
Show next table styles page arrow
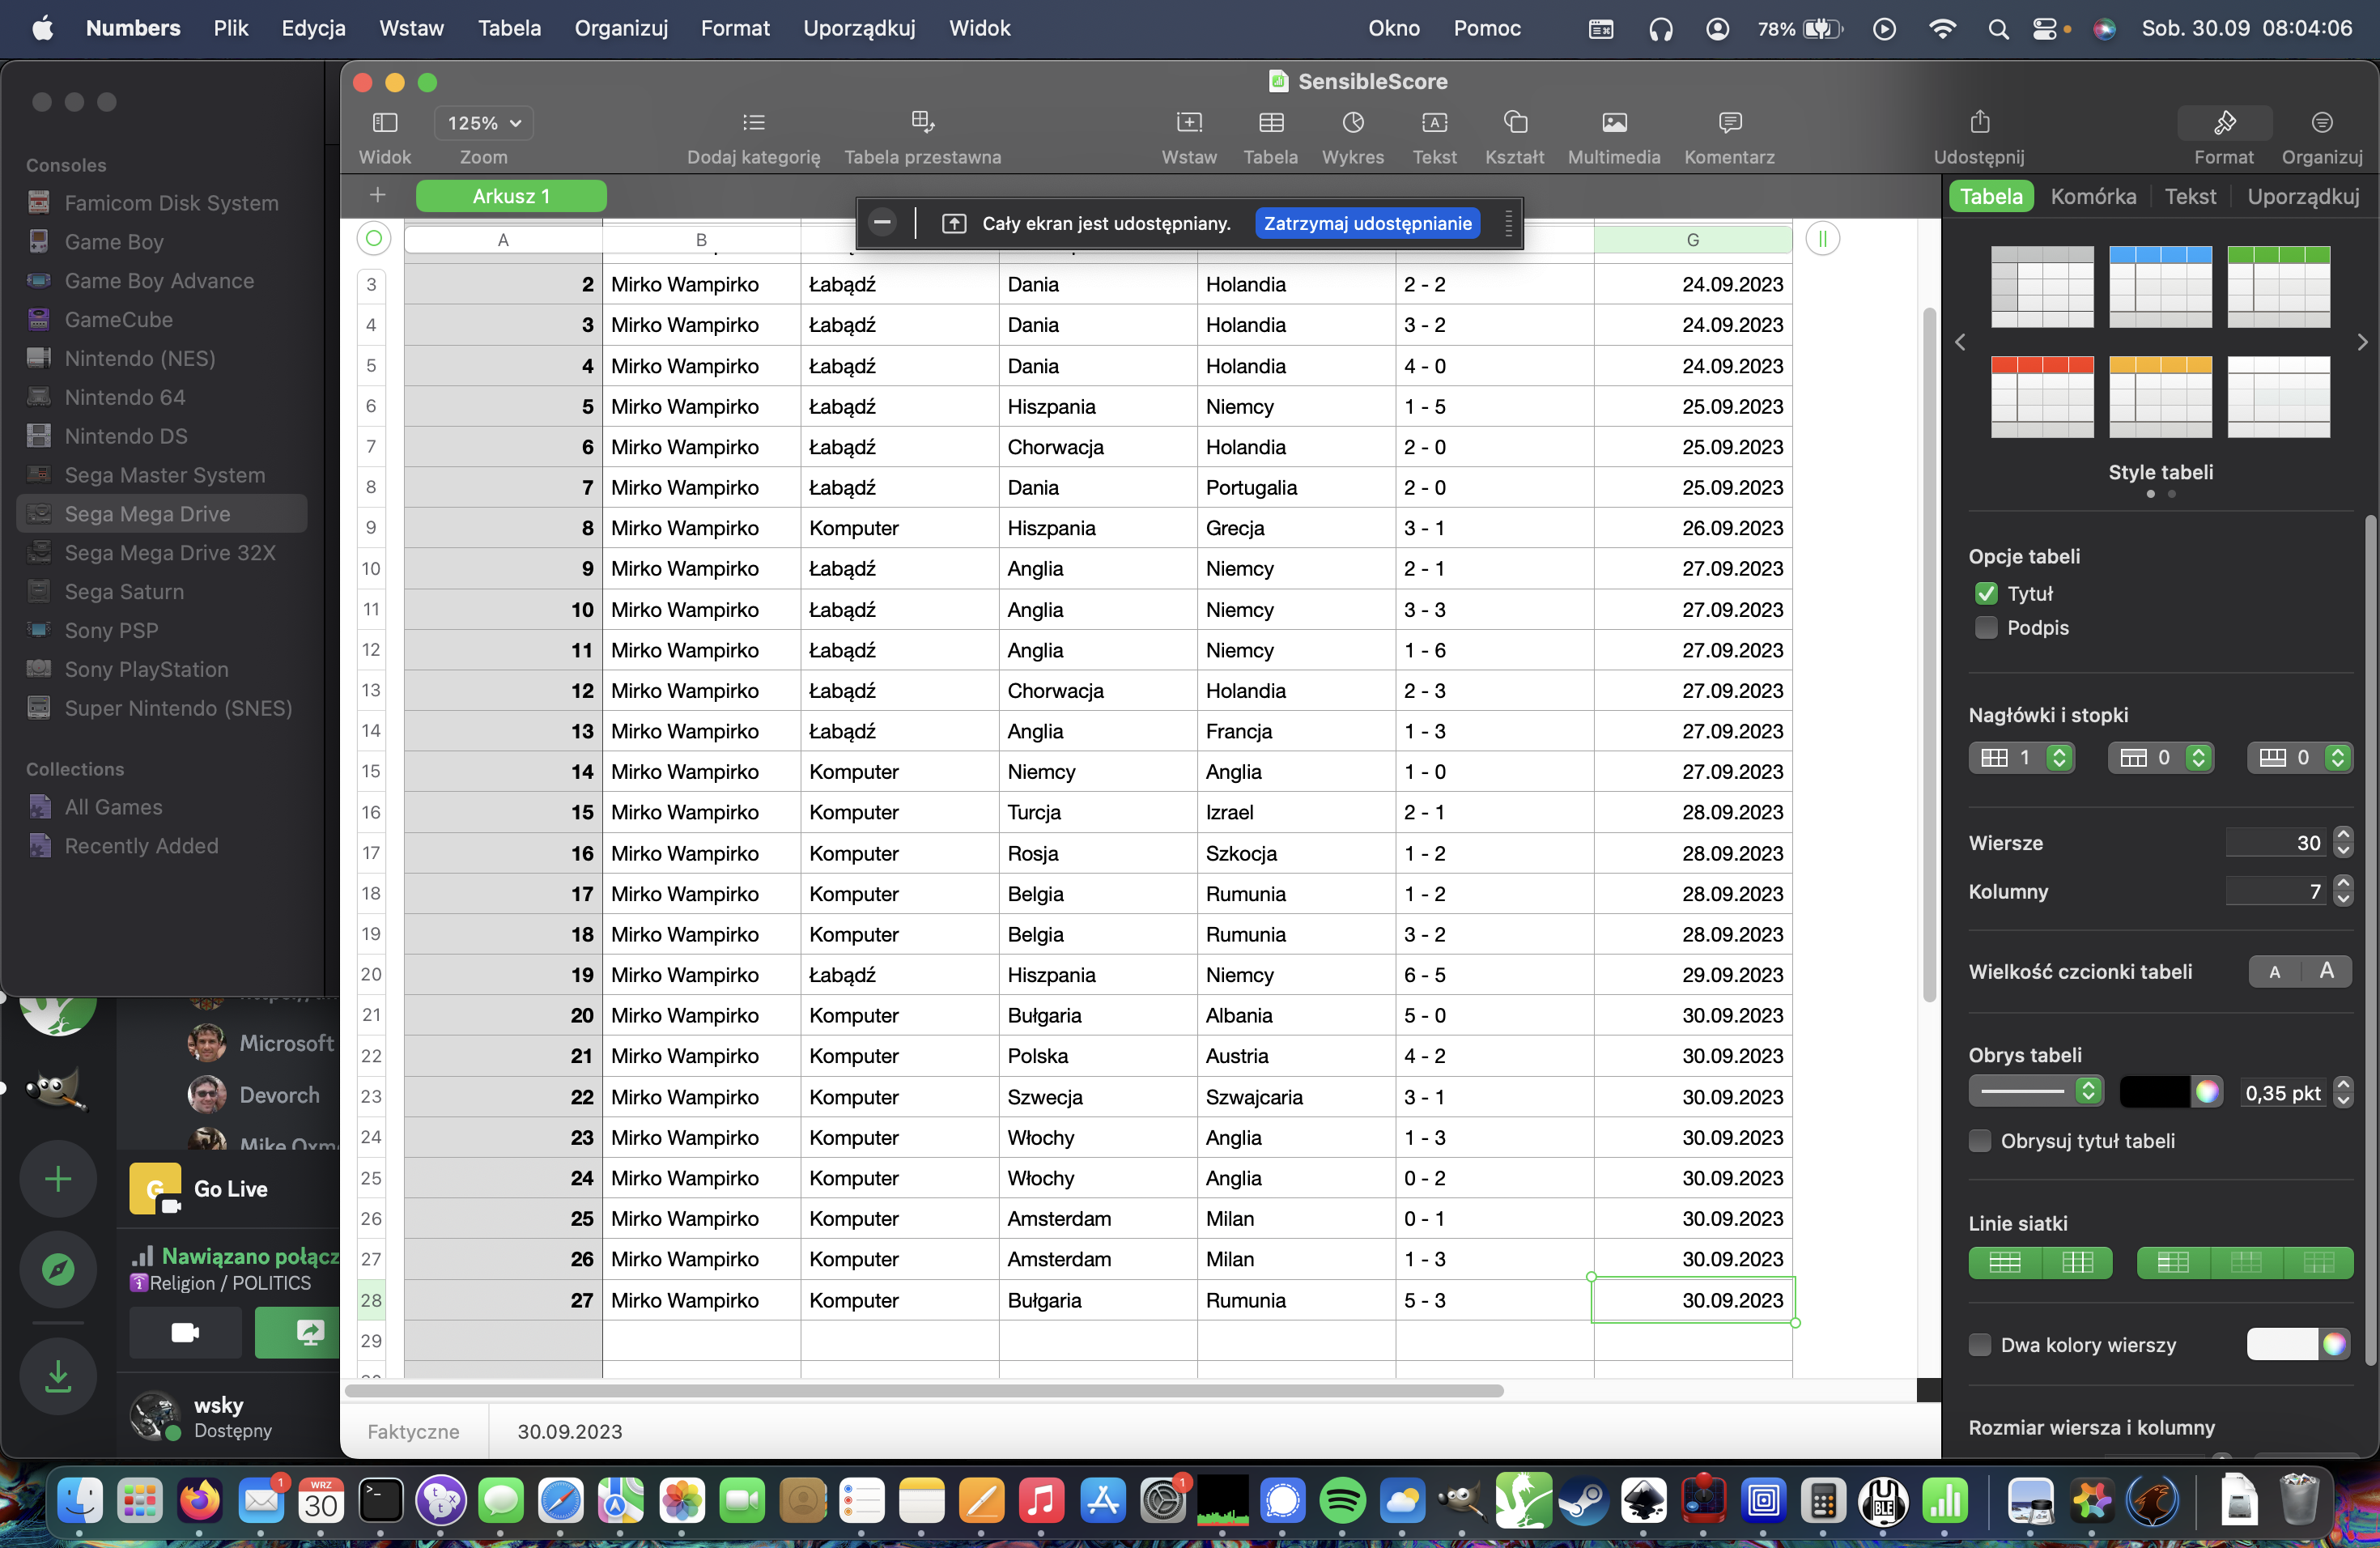[2362, 342]
